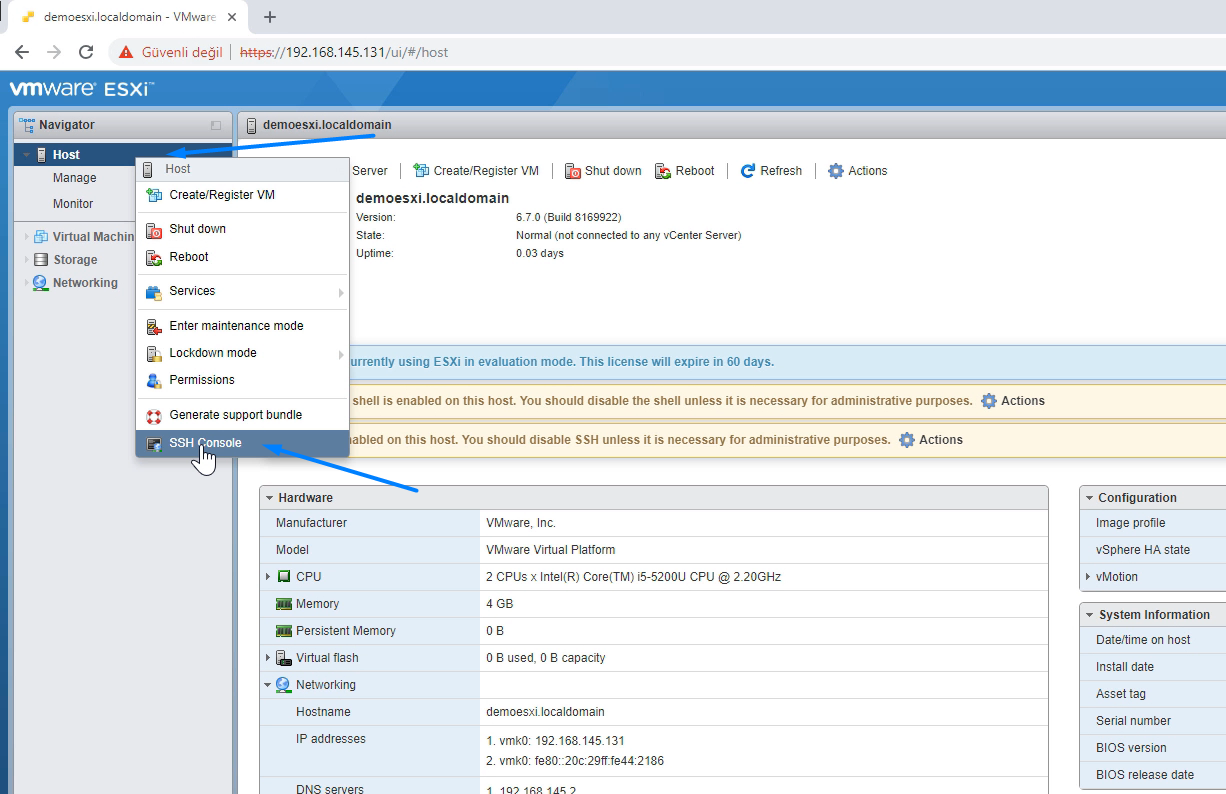
Task: Click Create/Register VM toolbar button
Action: 476,171
